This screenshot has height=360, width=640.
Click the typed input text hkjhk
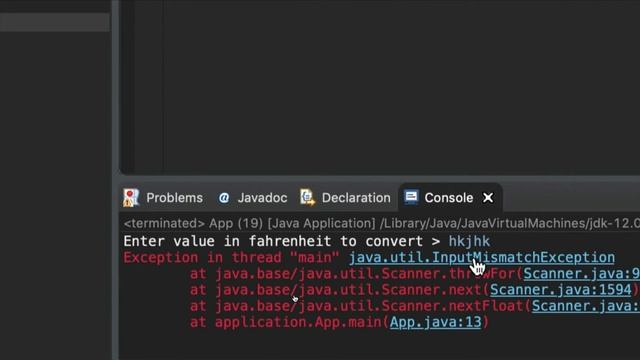coord(469,241)
